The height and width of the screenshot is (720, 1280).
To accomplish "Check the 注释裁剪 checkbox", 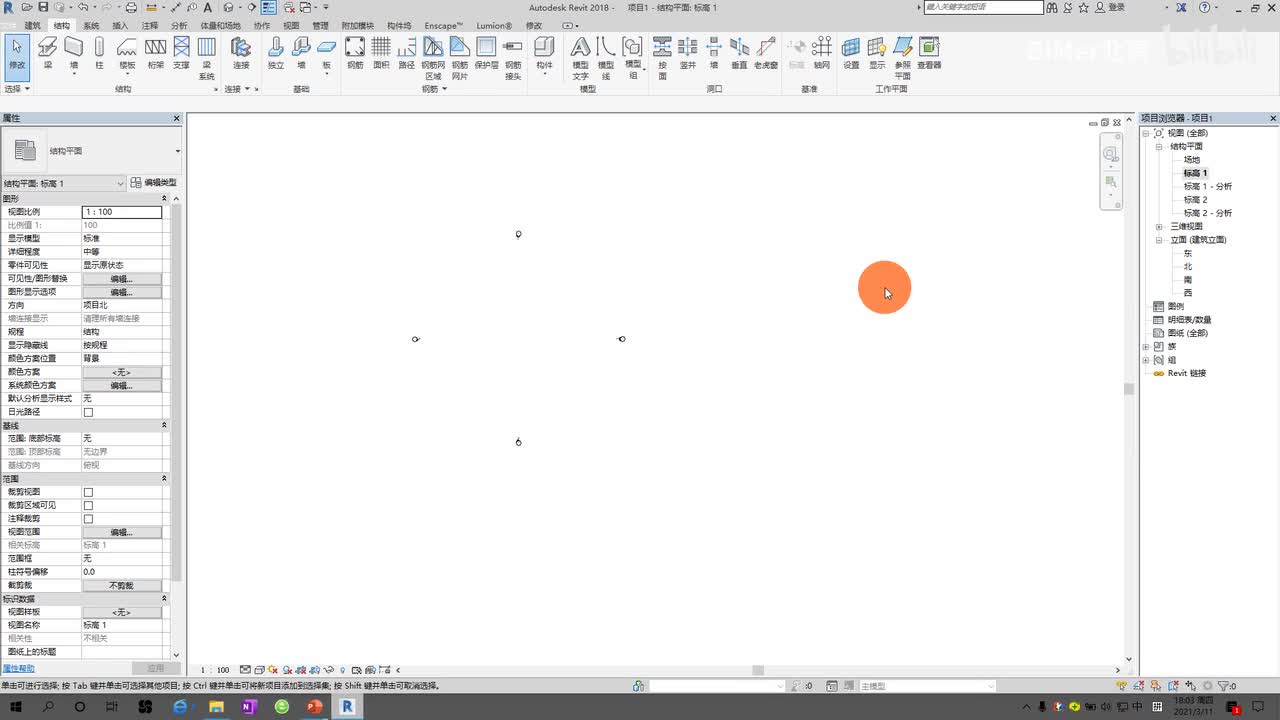I will (88, 519).
